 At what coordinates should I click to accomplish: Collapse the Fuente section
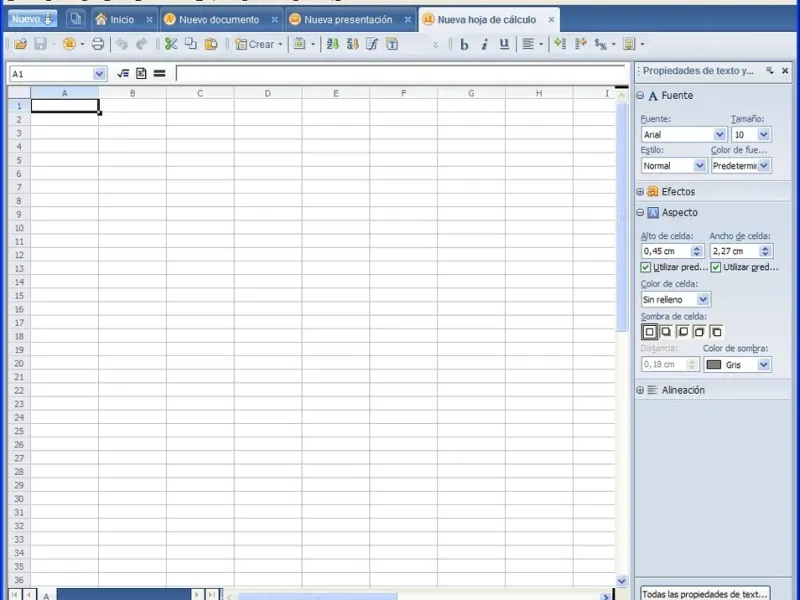click(x=640, y=95)
